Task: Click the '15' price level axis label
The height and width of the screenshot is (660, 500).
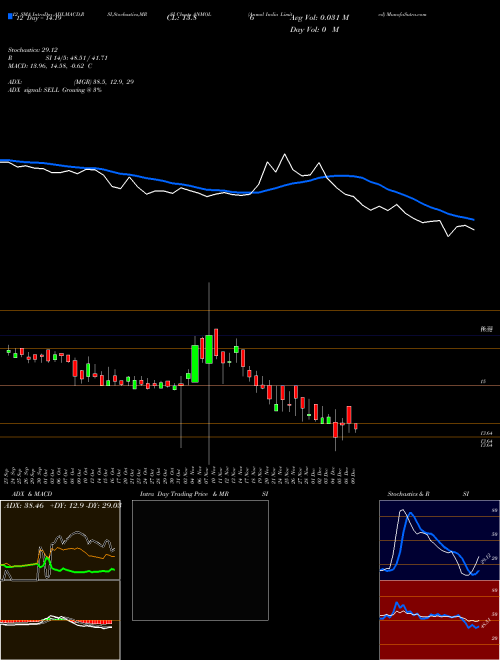Action: pyautogui.click(x=484, y=381)
